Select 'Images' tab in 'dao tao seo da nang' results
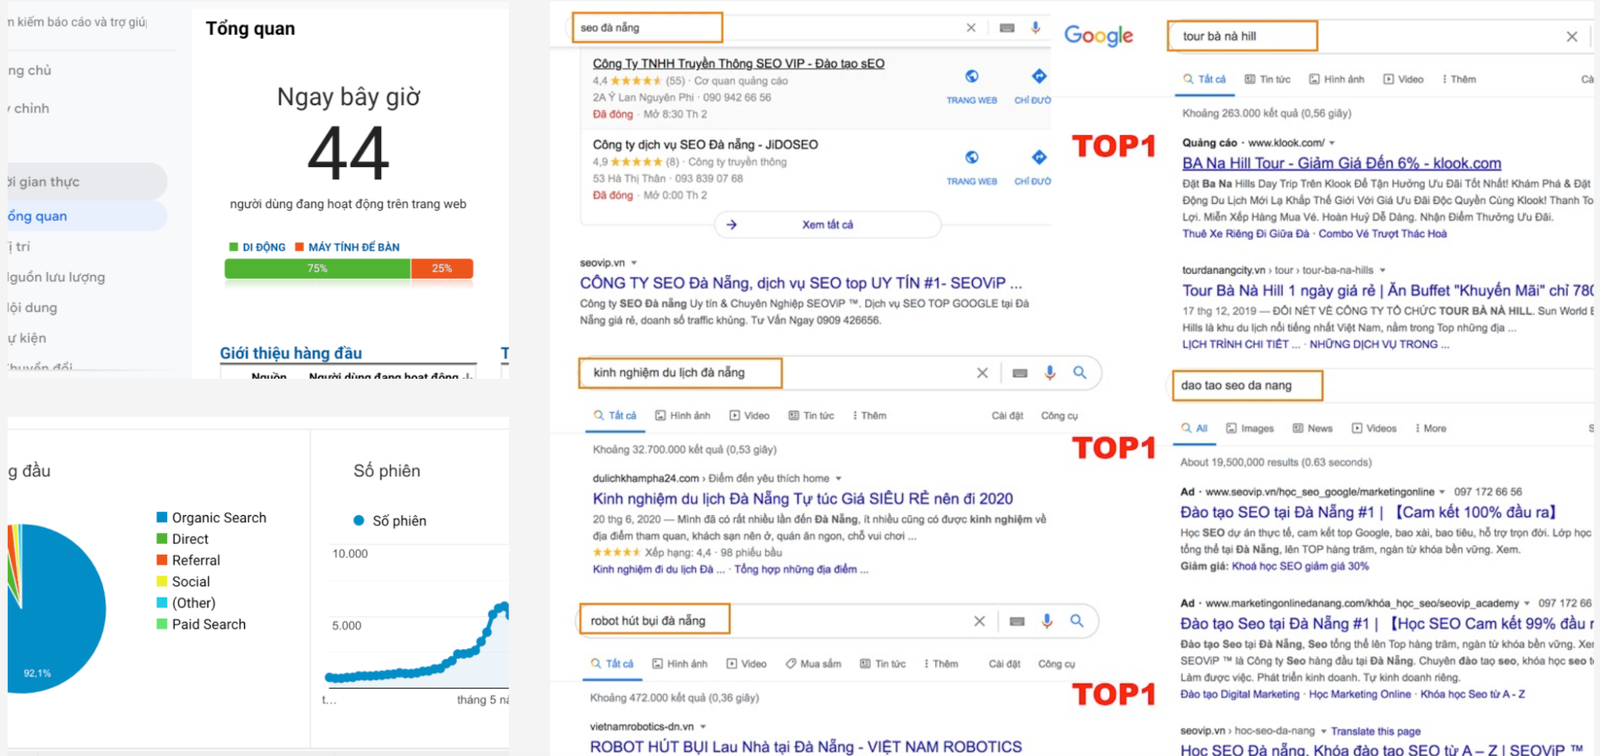 pyautogui.click(x=1250, y=428)
